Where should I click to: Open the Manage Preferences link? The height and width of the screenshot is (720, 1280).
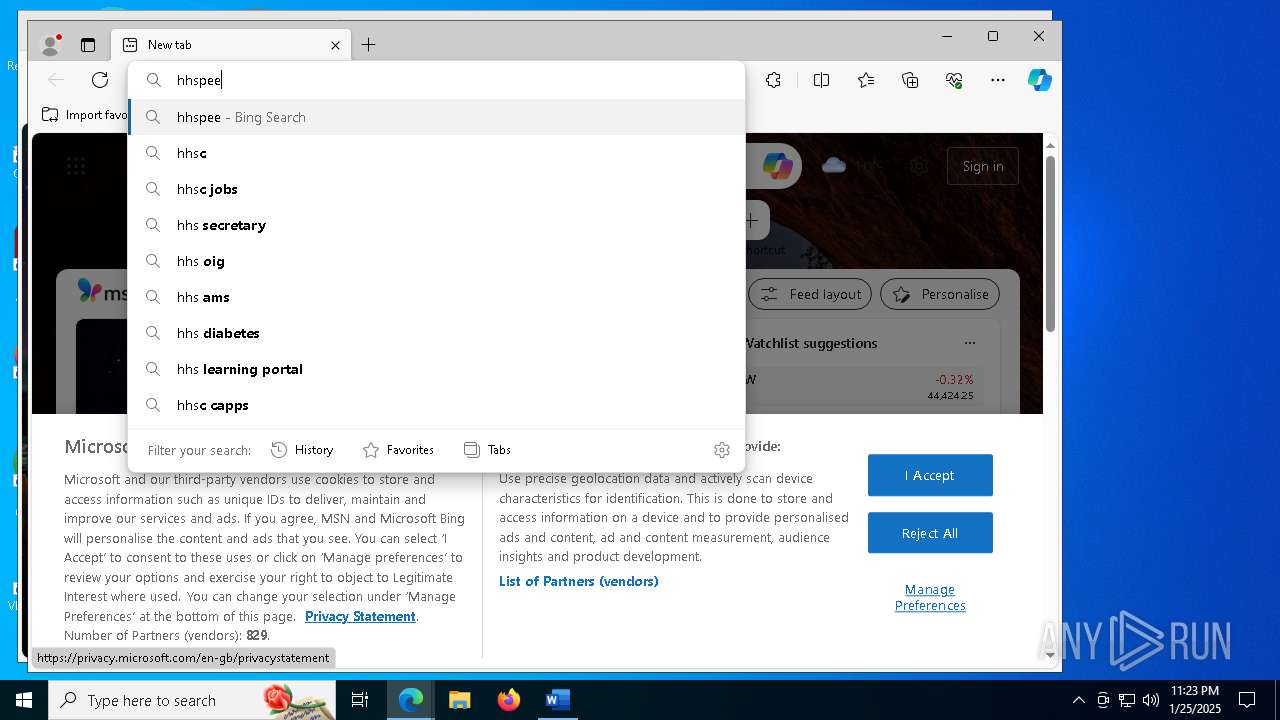click(x=930, y=597)
